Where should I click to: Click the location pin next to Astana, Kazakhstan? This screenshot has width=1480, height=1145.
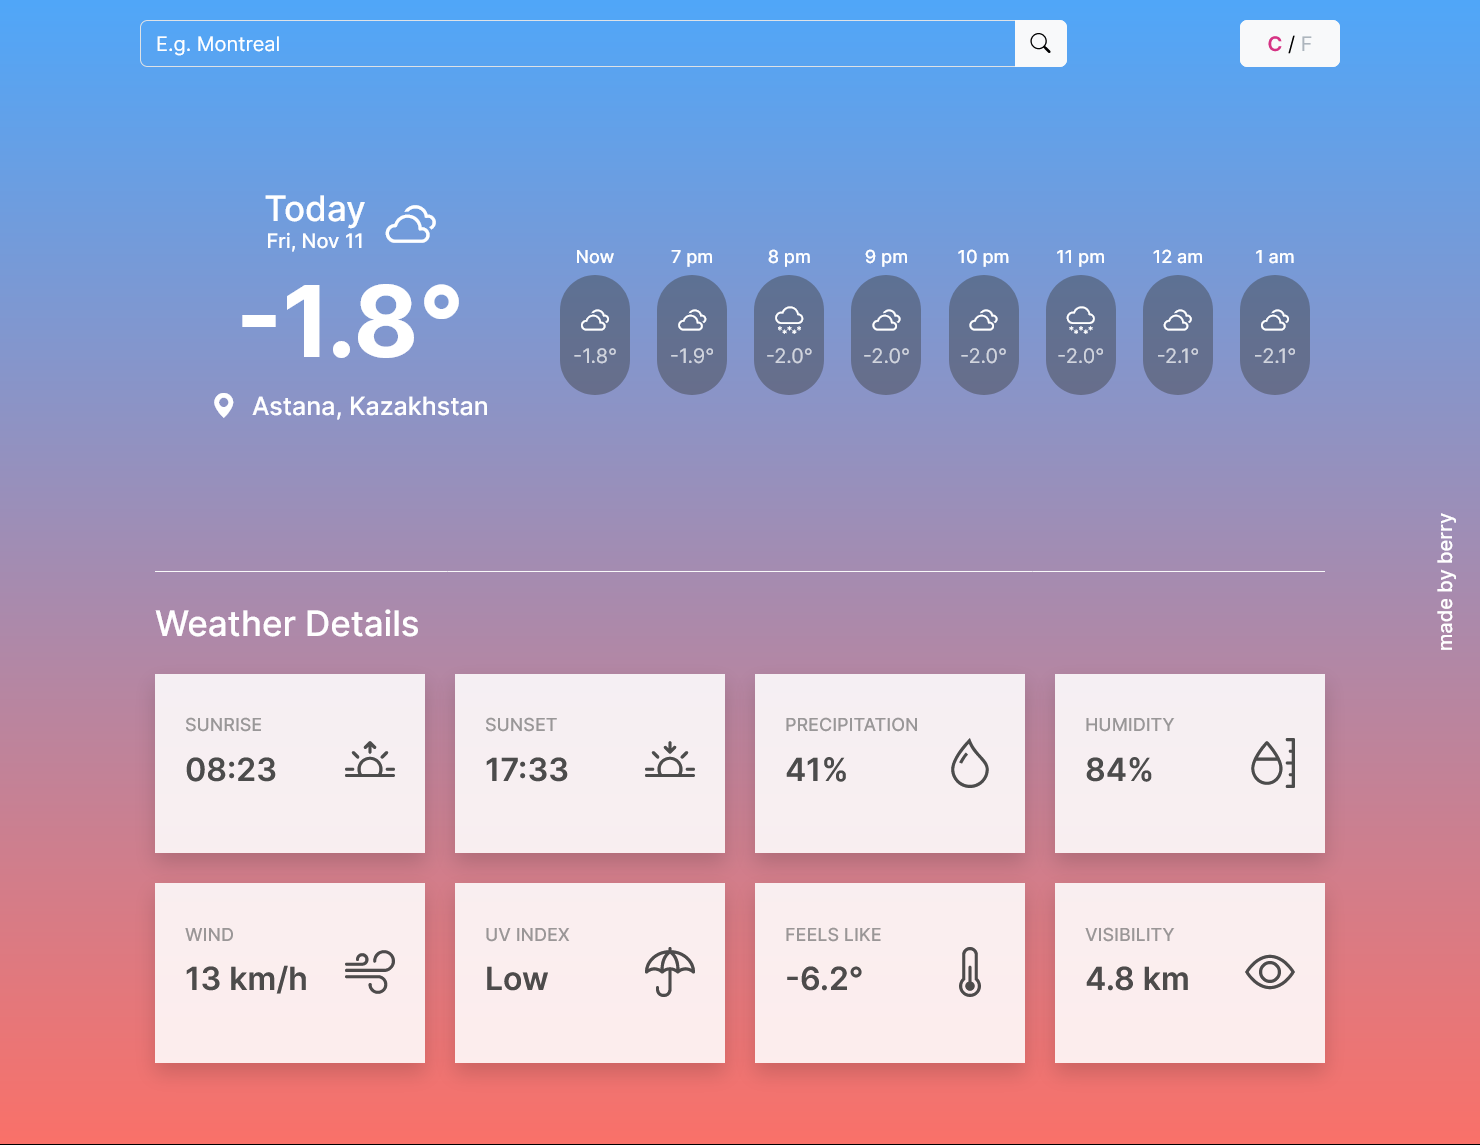(224, 405)
